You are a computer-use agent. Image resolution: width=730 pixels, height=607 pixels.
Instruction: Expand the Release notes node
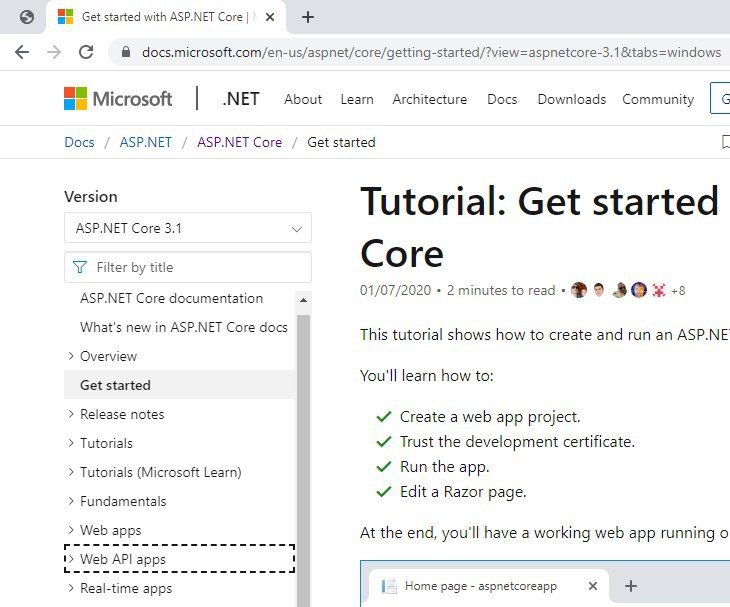click(71, 414)
